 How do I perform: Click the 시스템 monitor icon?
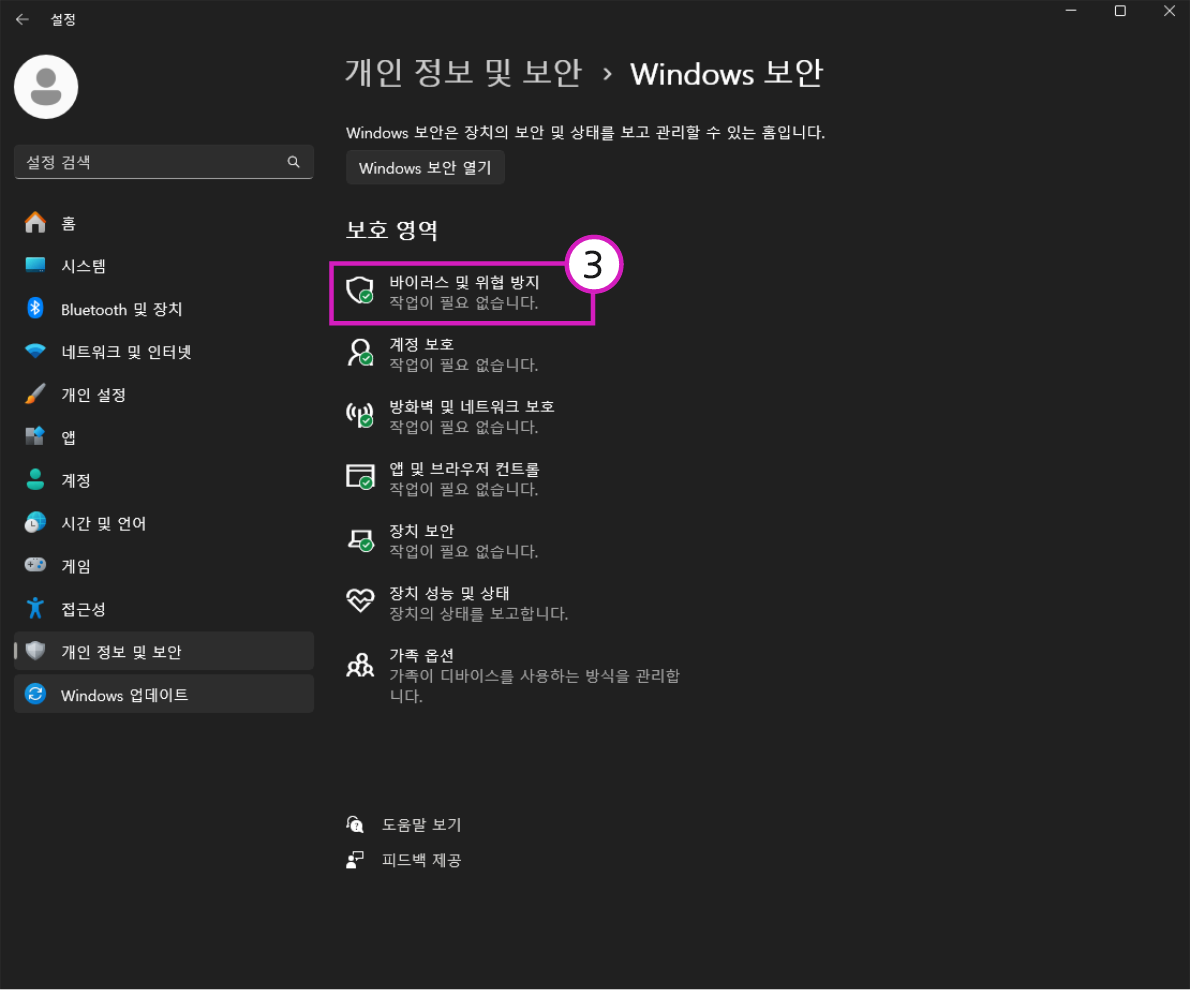point(35,265)
